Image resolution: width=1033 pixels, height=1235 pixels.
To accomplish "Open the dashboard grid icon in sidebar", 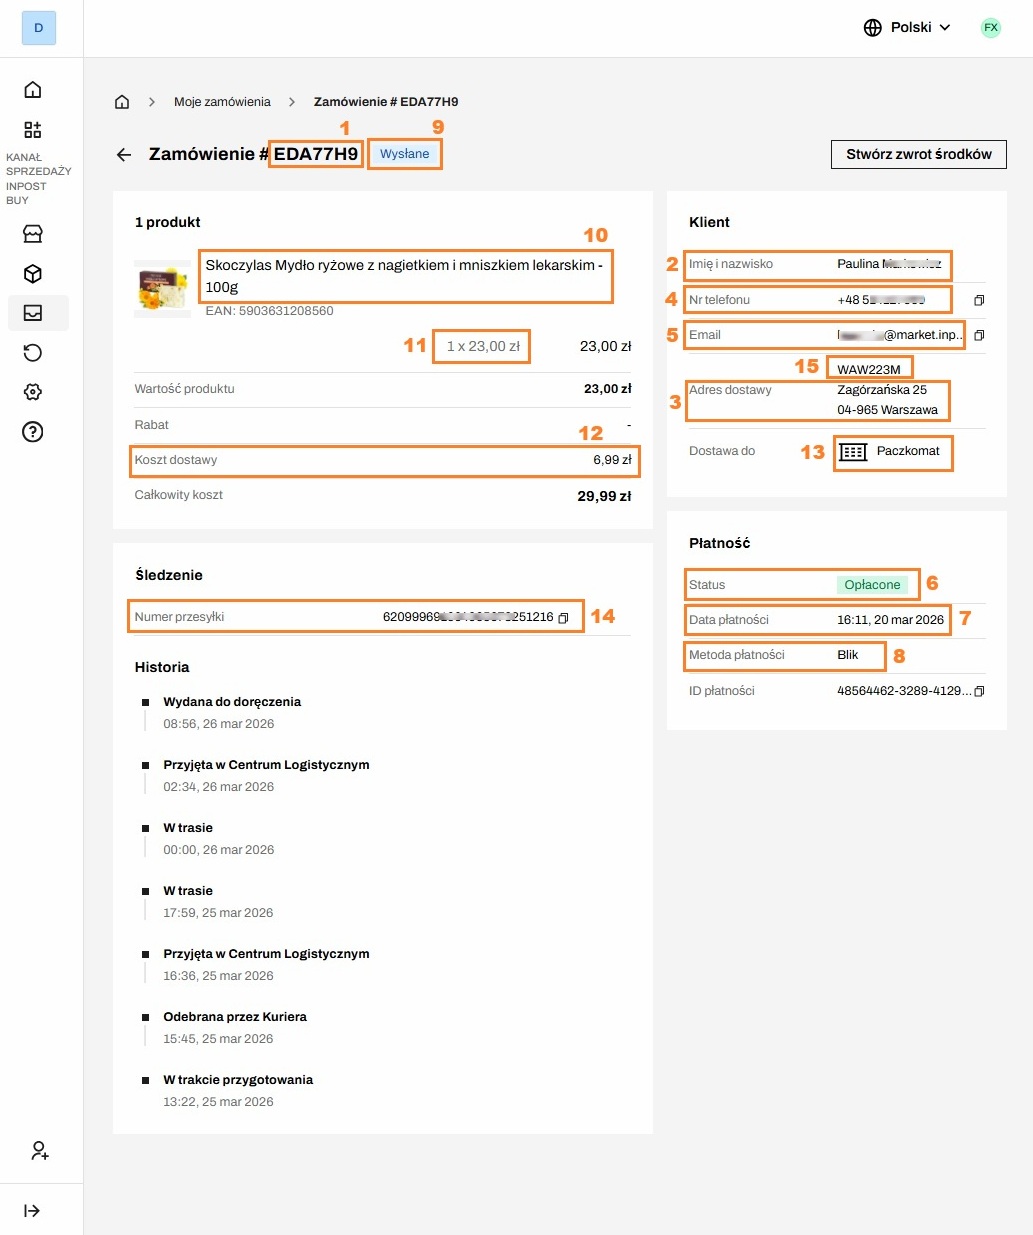I will (x=33, y=130).
